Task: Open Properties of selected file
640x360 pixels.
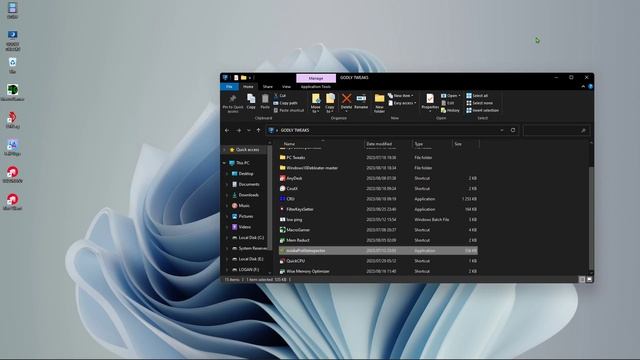Action: (430, 102)
